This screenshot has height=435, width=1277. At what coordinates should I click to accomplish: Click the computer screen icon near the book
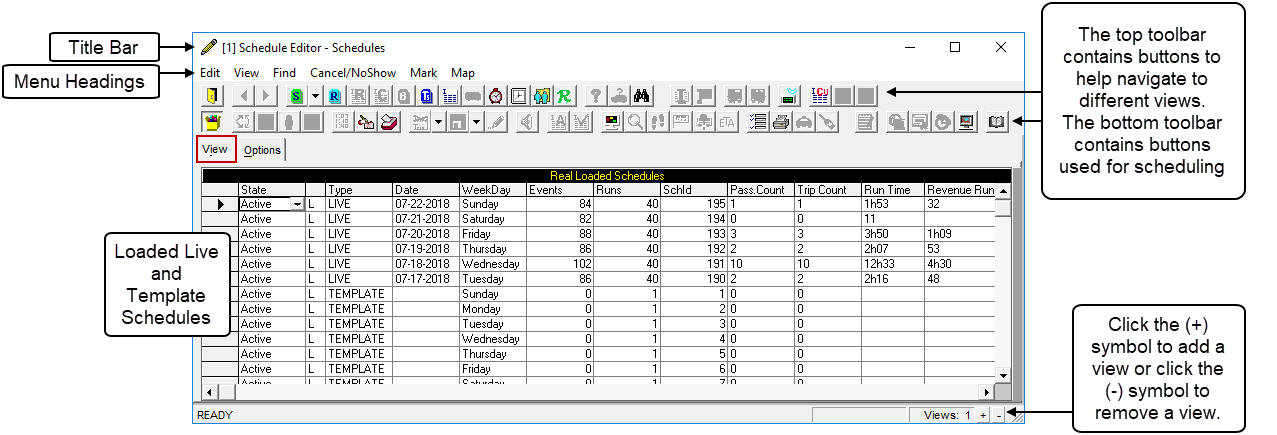point(967,122)
